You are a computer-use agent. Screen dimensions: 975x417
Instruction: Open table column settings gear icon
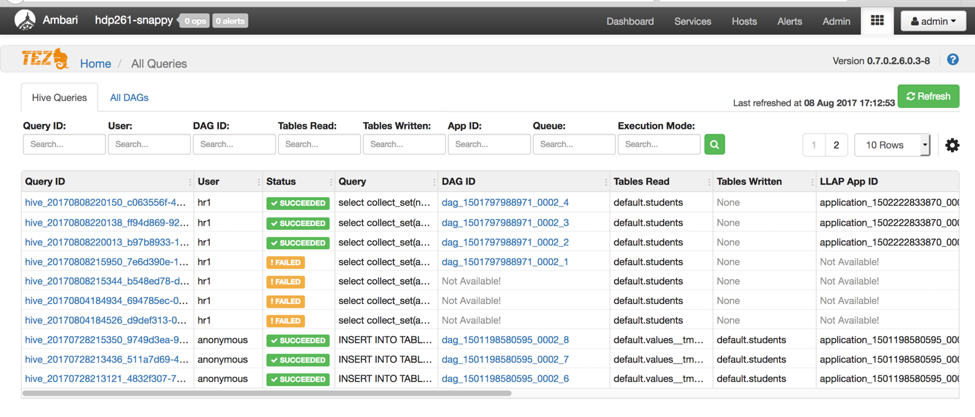pyautogui.click(x=952, y=145)
